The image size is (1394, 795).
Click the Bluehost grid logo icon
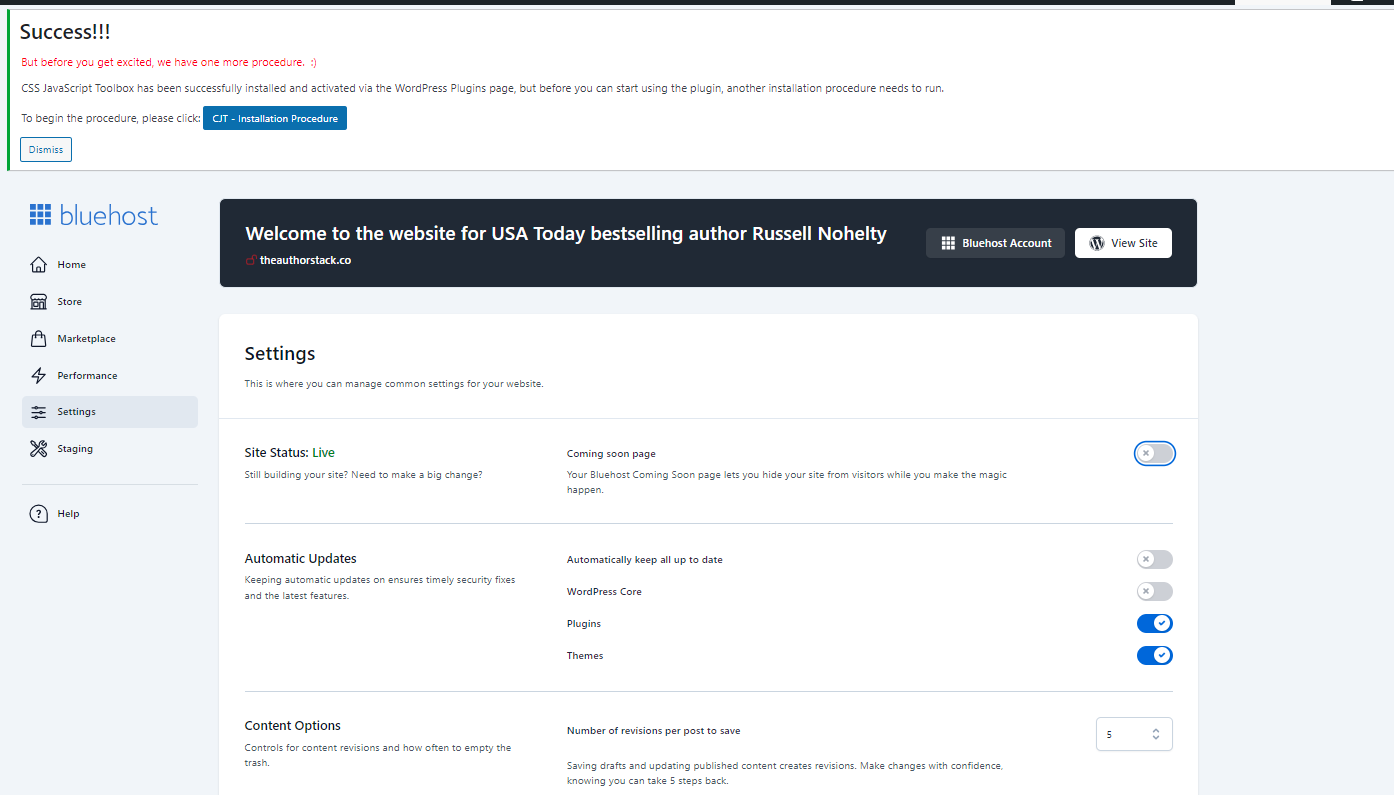coord(40,214)
